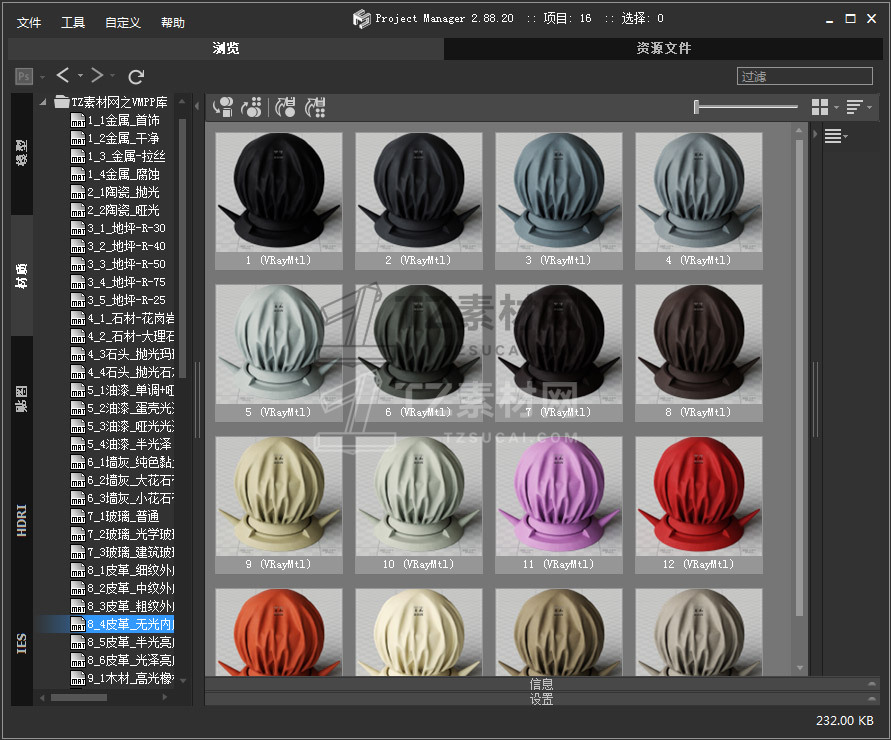The image size is (891, 740).
Task: Expand the 信息 panel bar
Action: pos(540,684)
